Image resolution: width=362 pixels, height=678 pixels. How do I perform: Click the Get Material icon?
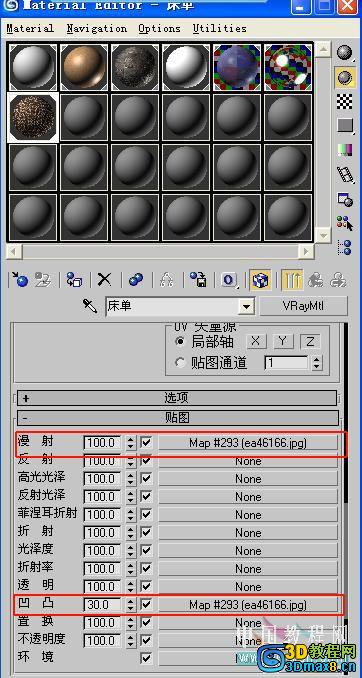pyautogui.click(x=20, y=280)
